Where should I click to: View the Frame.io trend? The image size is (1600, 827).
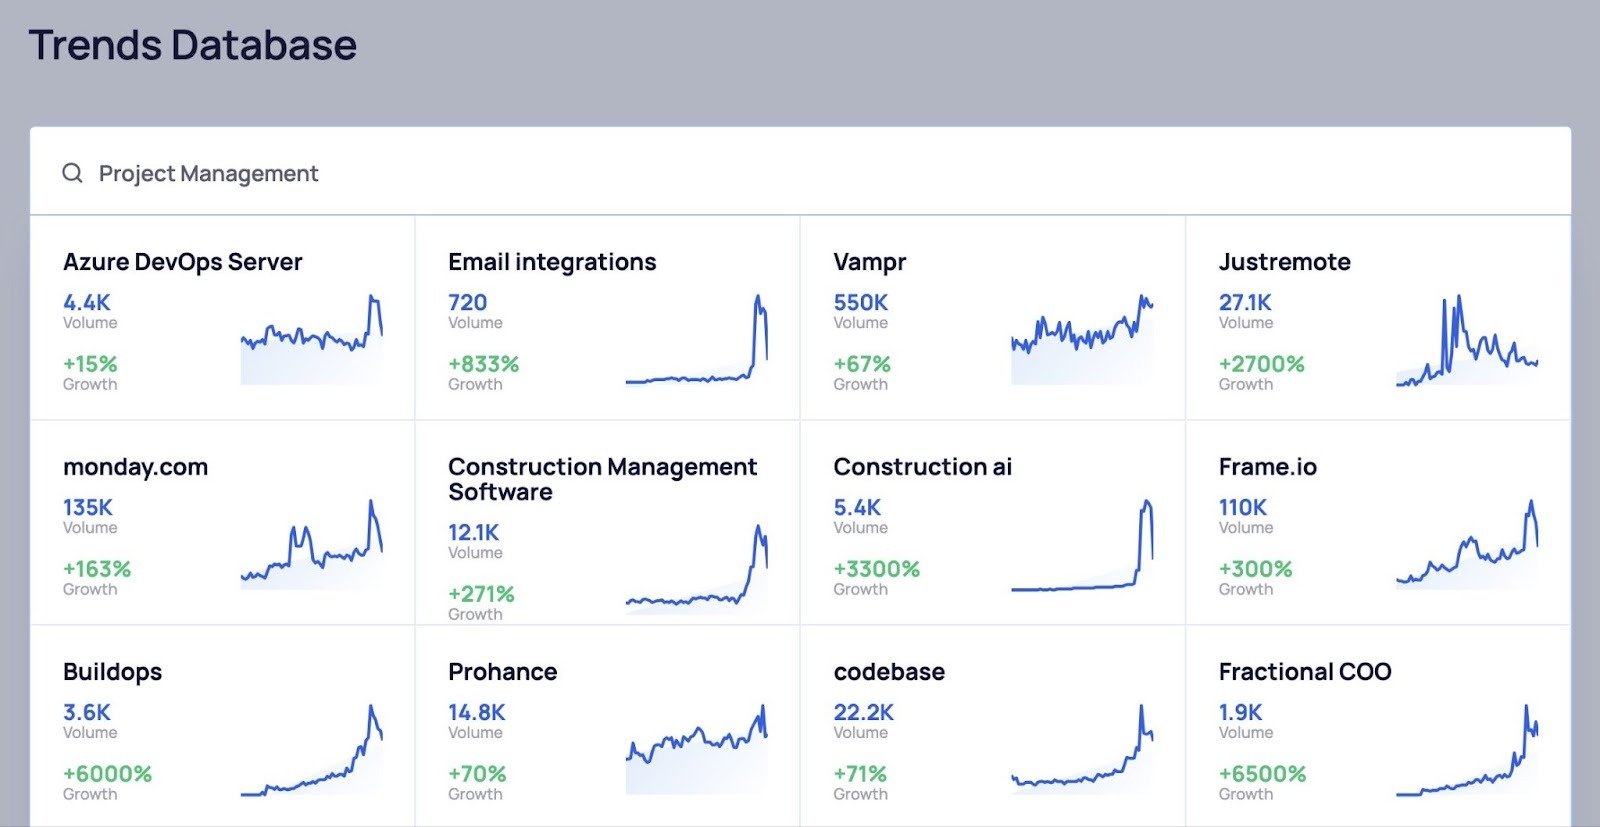pyautogui.click(x=1267, y=466)
